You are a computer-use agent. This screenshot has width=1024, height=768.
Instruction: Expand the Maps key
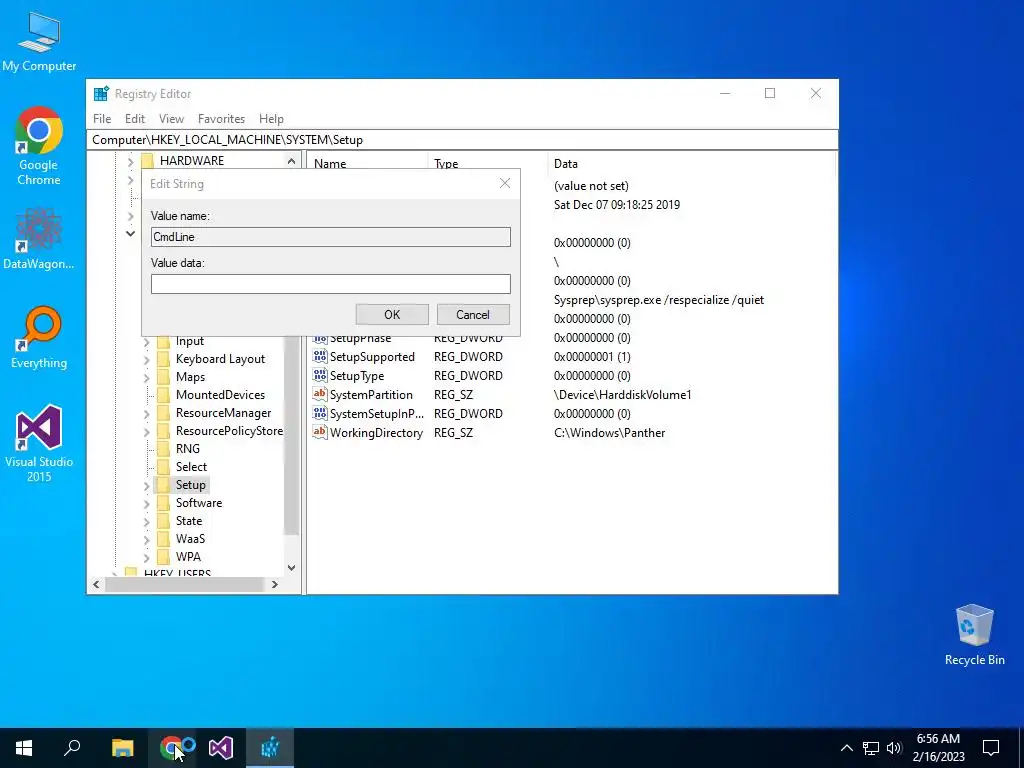point(146,377)
